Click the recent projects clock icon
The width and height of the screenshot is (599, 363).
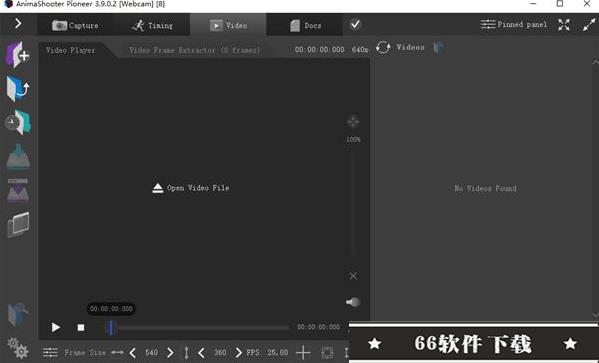pyautogui.click(x=18, y=122)
